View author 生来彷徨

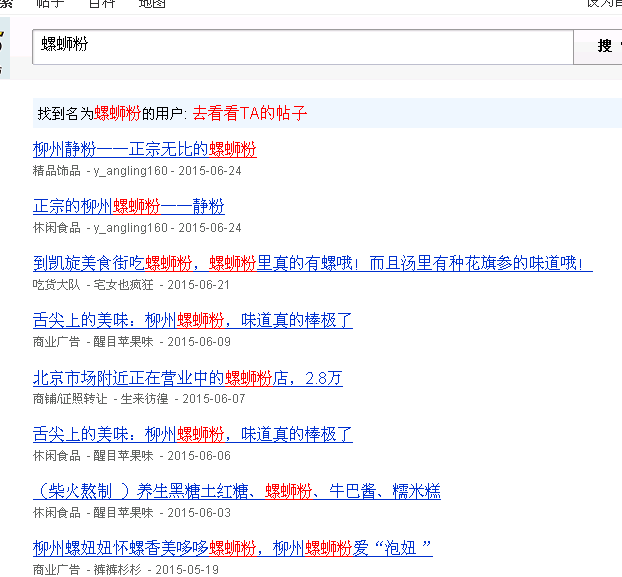point(147,399)
